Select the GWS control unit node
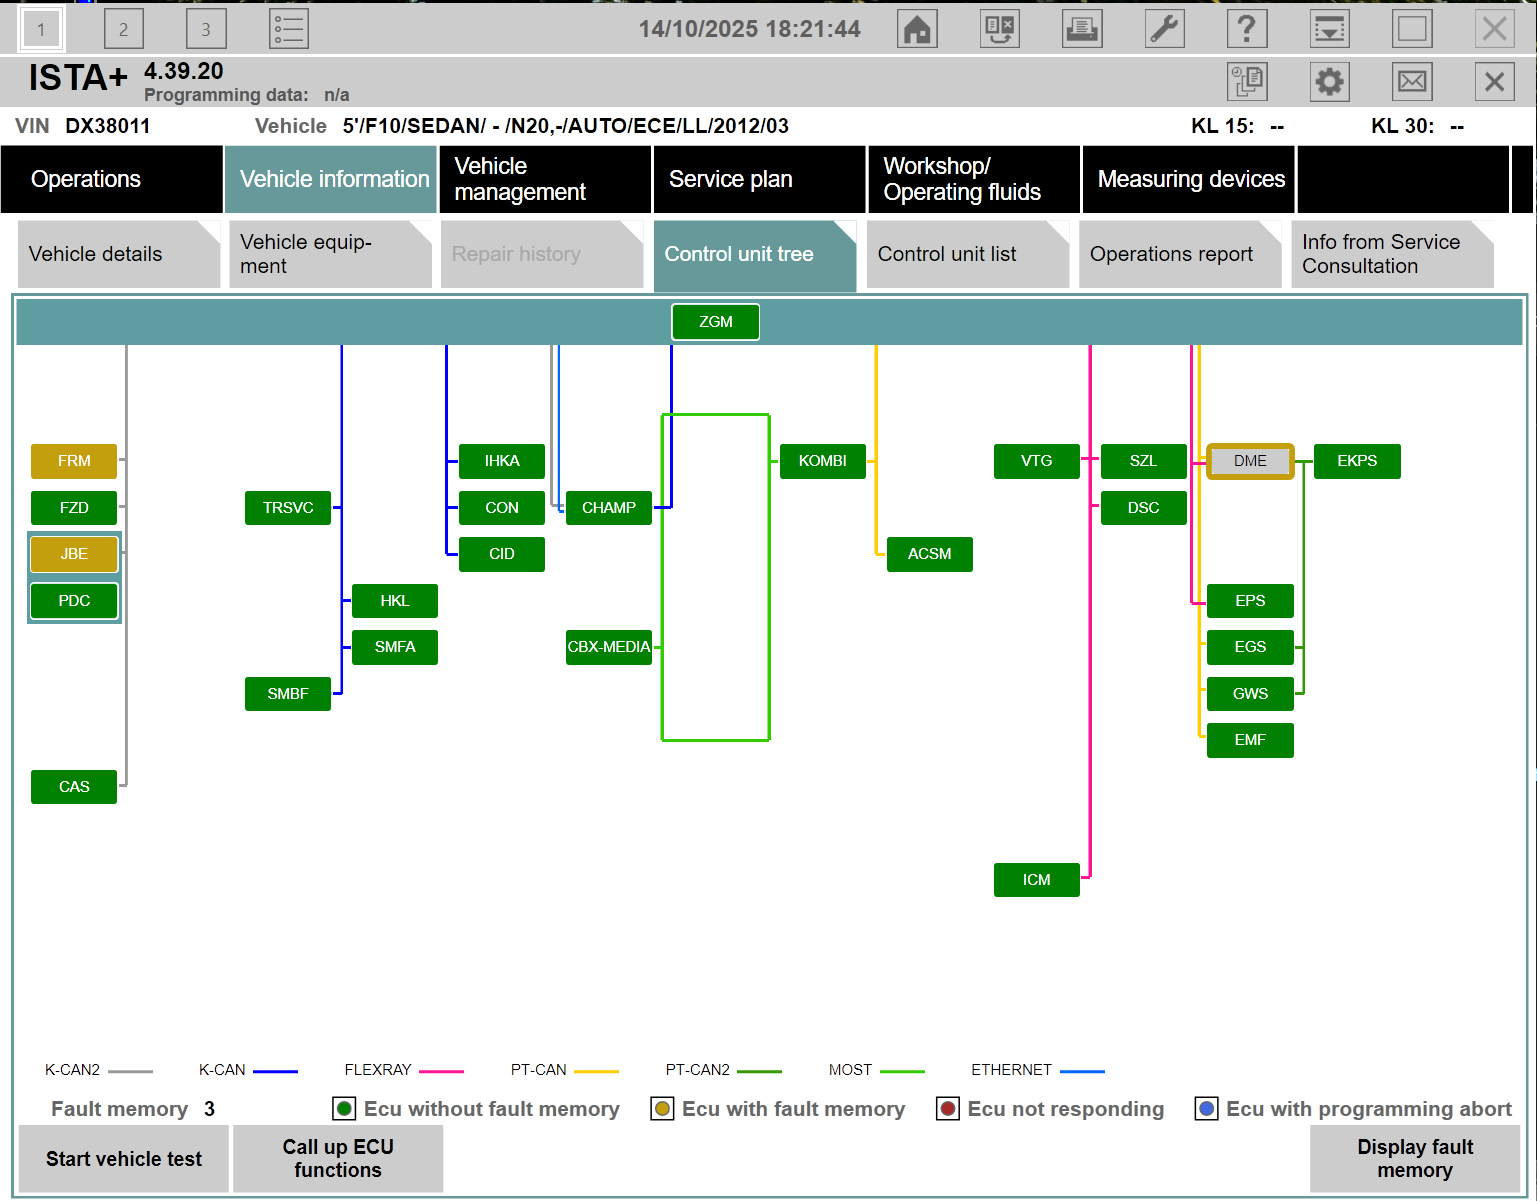The width and height of the screenshot is (1537, 1201). (x=1250, y=694)
